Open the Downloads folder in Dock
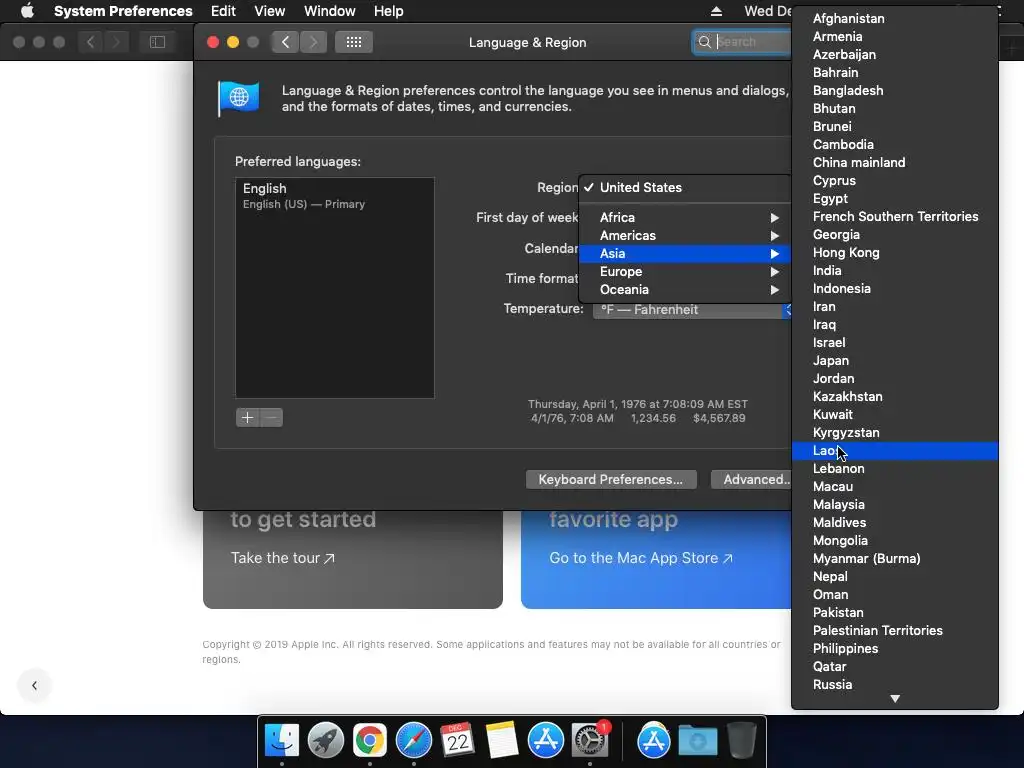Screen dimensions: 1024x768 point(697,741)
